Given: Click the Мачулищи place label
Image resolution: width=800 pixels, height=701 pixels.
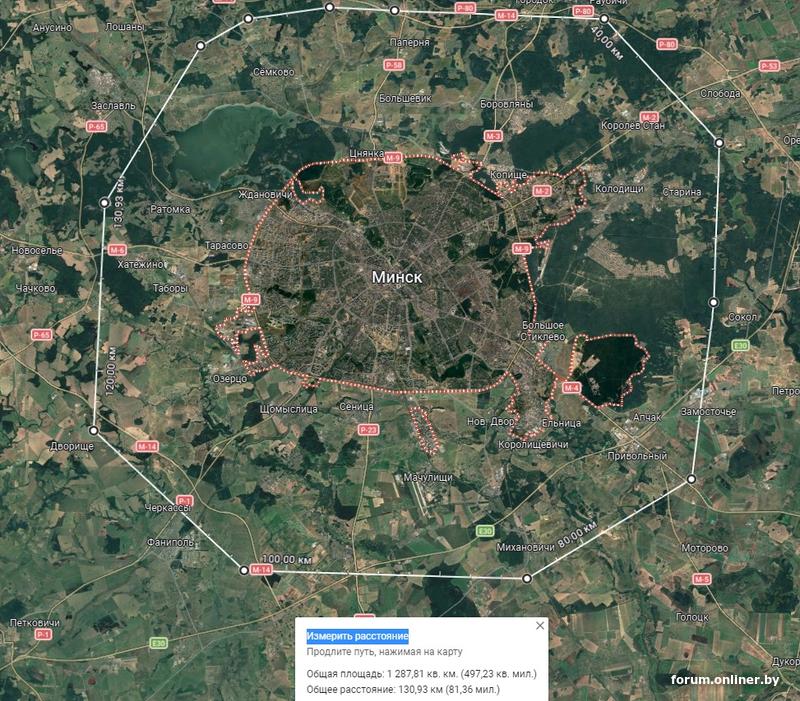Looking at the screenshot, I should click(x=428, y=478).
